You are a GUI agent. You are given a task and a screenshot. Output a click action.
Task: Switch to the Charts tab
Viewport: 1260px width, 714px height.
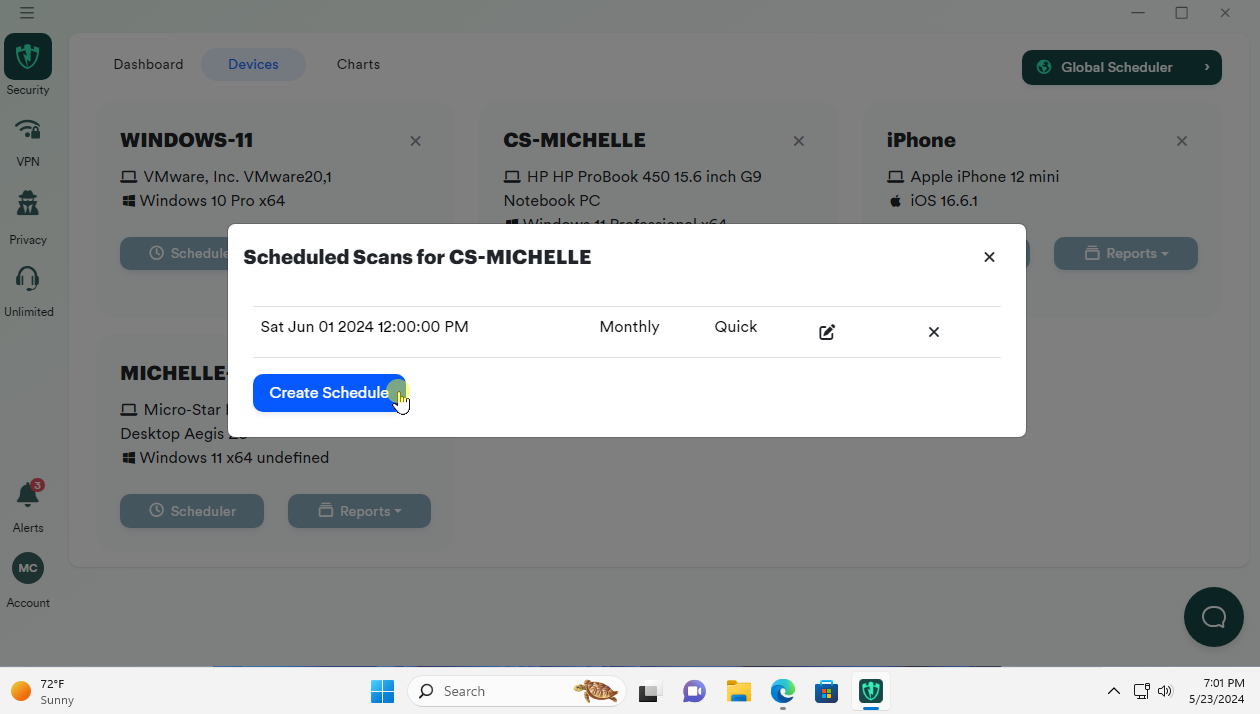(358, 64)
